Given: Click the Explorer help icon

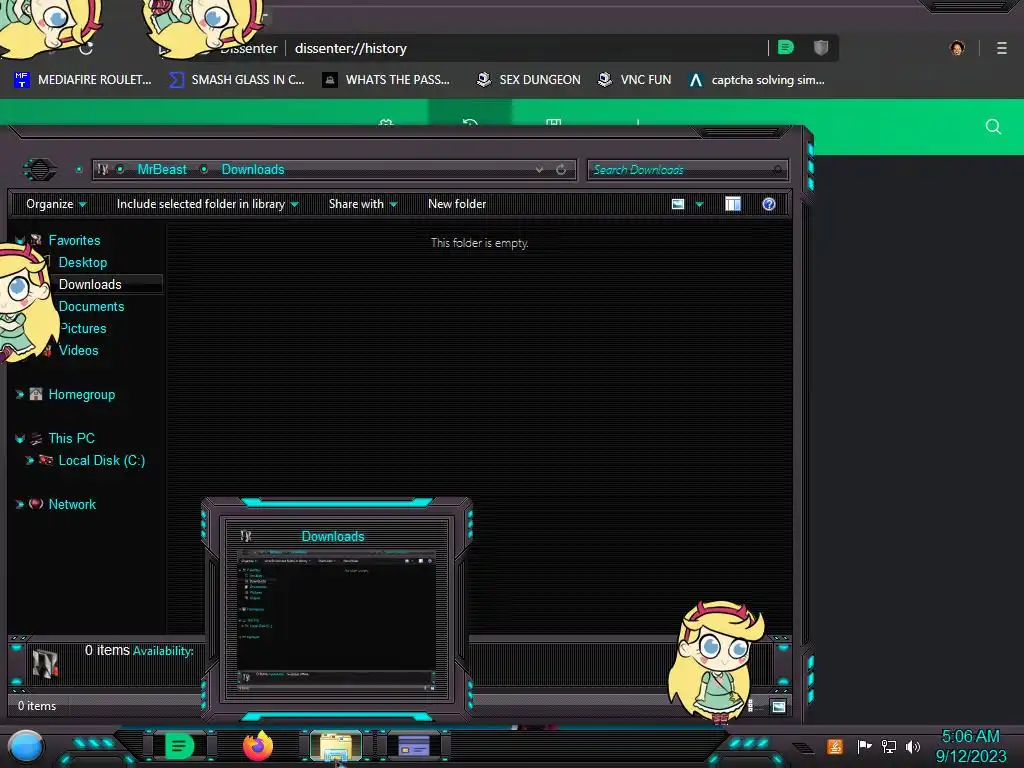Looking at the screenshot, I should pyautogui.click(x=769, y=204).
